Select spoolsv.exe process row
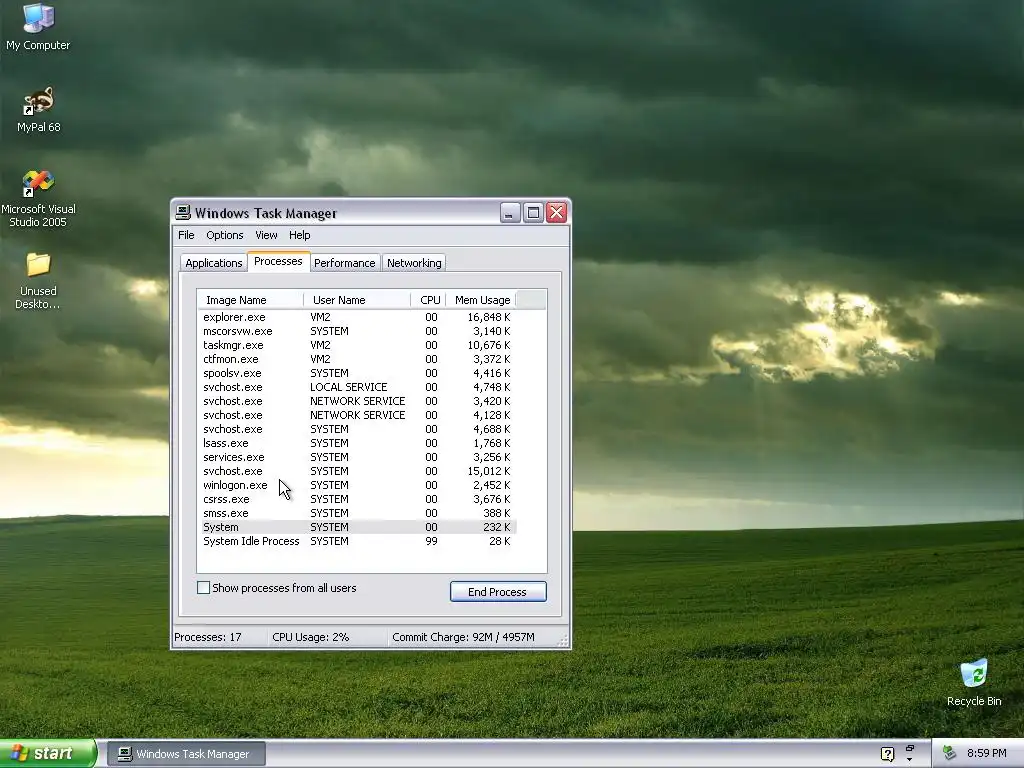 (x=357, y=373)
